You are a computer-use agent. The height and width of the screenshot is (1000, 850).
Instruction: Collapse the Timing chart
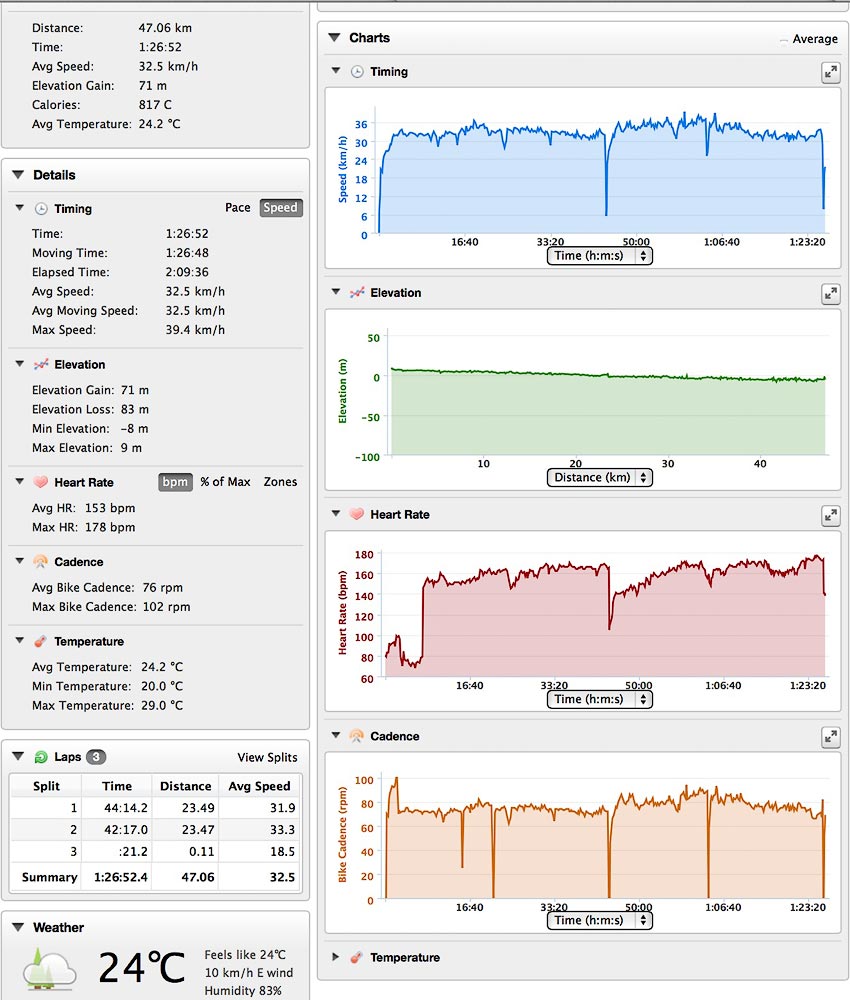[x=336, y=71]
